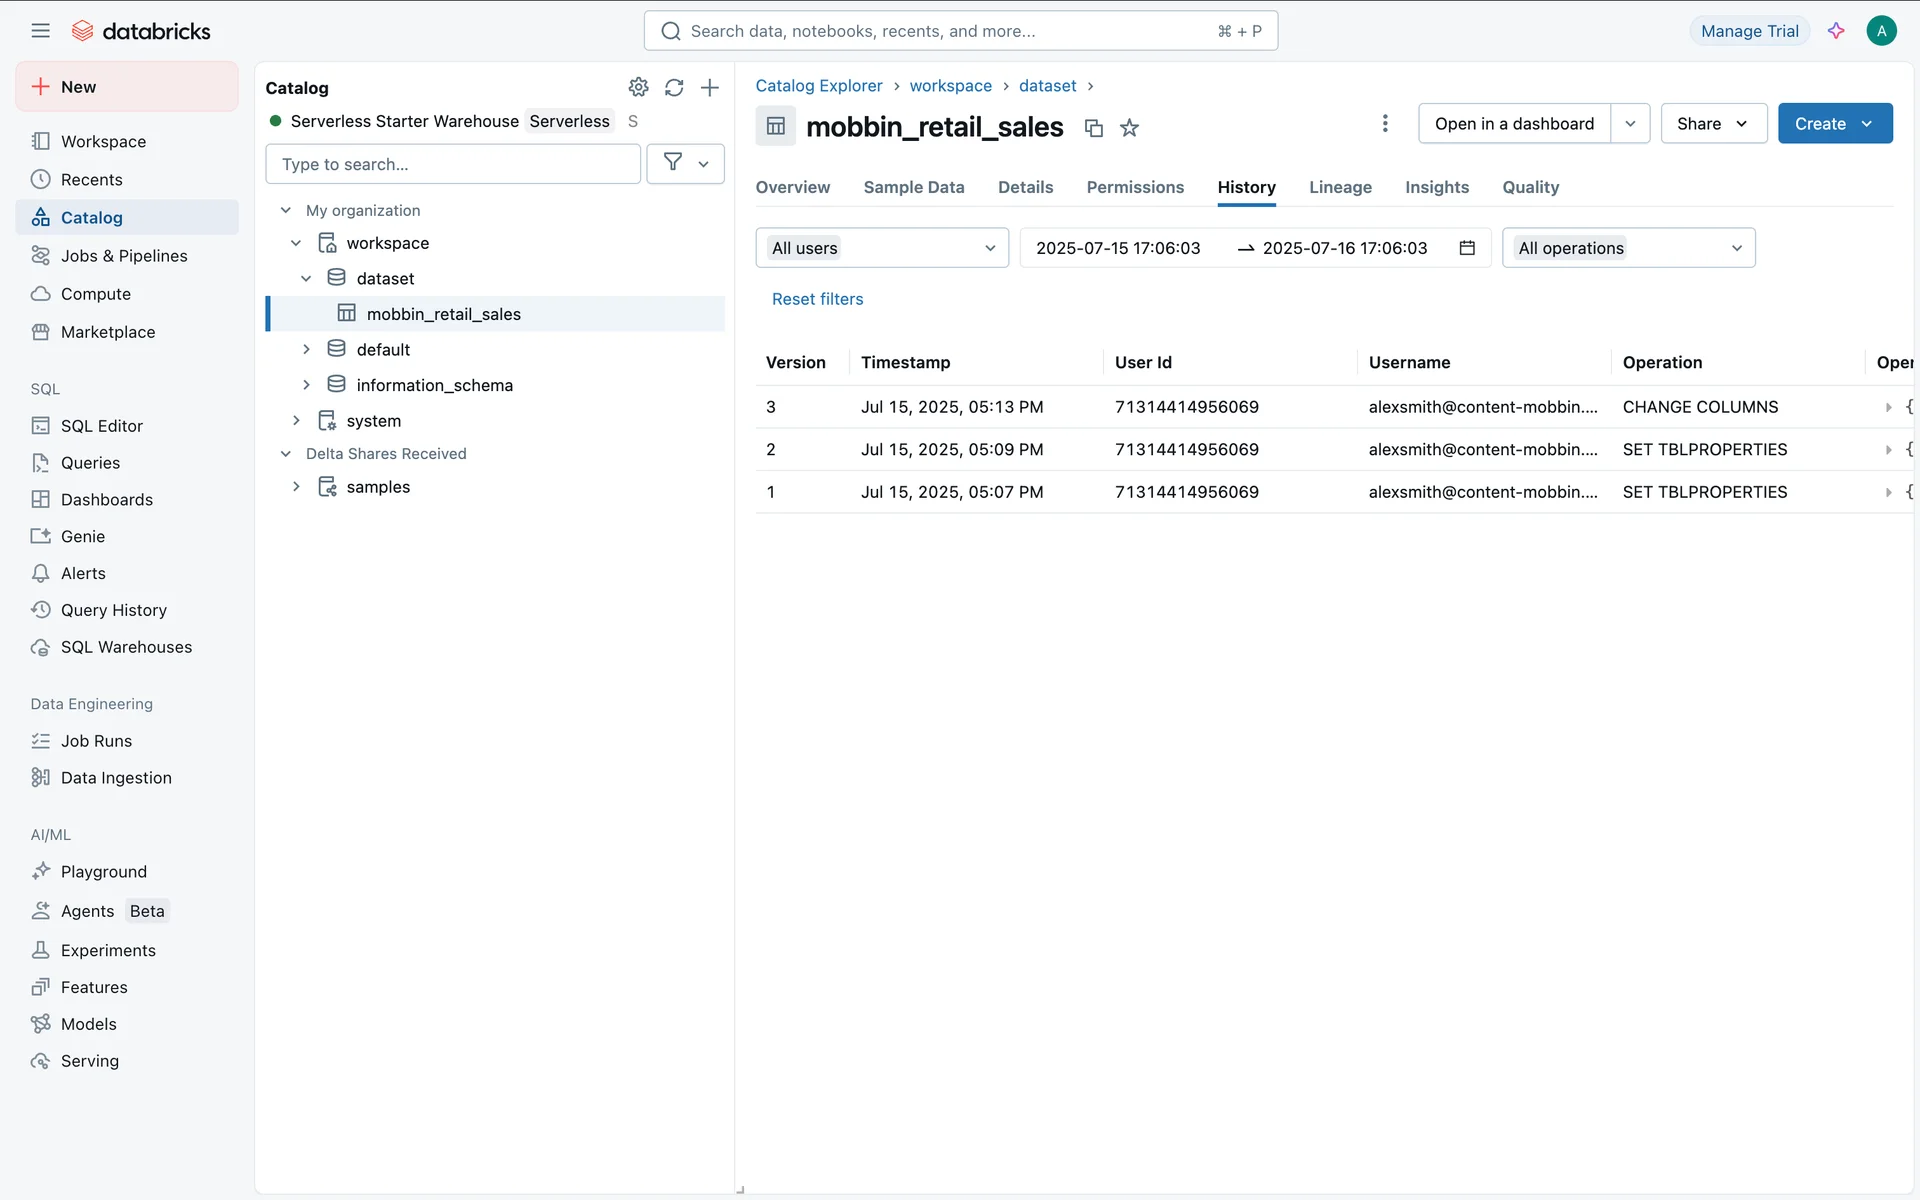
Task: Switch to the Sample Data tab
Action: click(913, 187)
